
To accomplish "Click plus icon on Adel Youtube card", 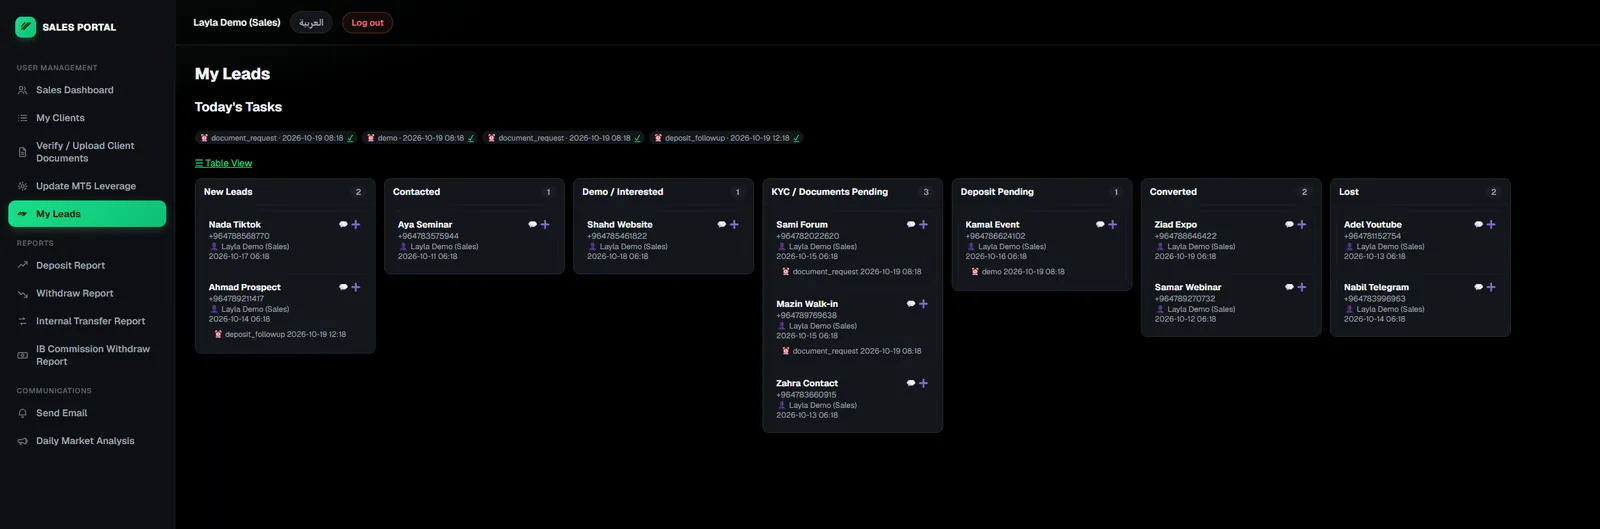I will coord(1491,225).
